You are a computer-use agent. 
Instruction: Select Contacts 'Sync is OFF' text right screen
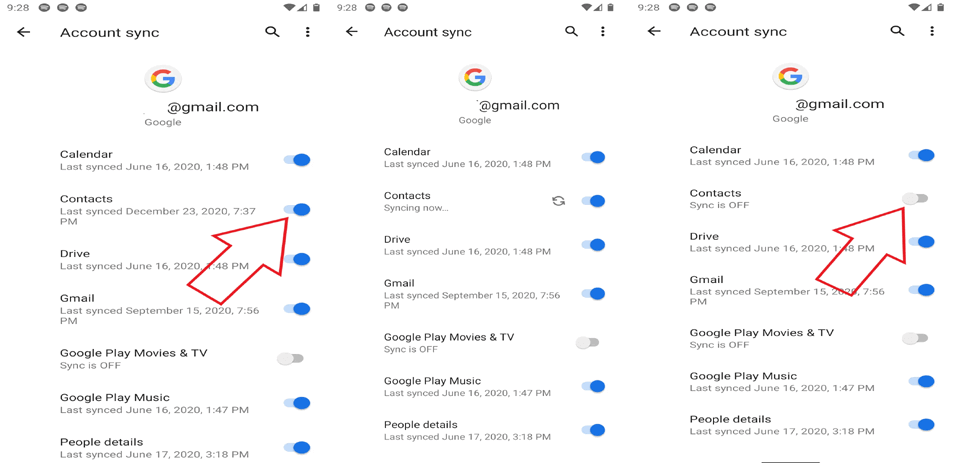[719, 205]
